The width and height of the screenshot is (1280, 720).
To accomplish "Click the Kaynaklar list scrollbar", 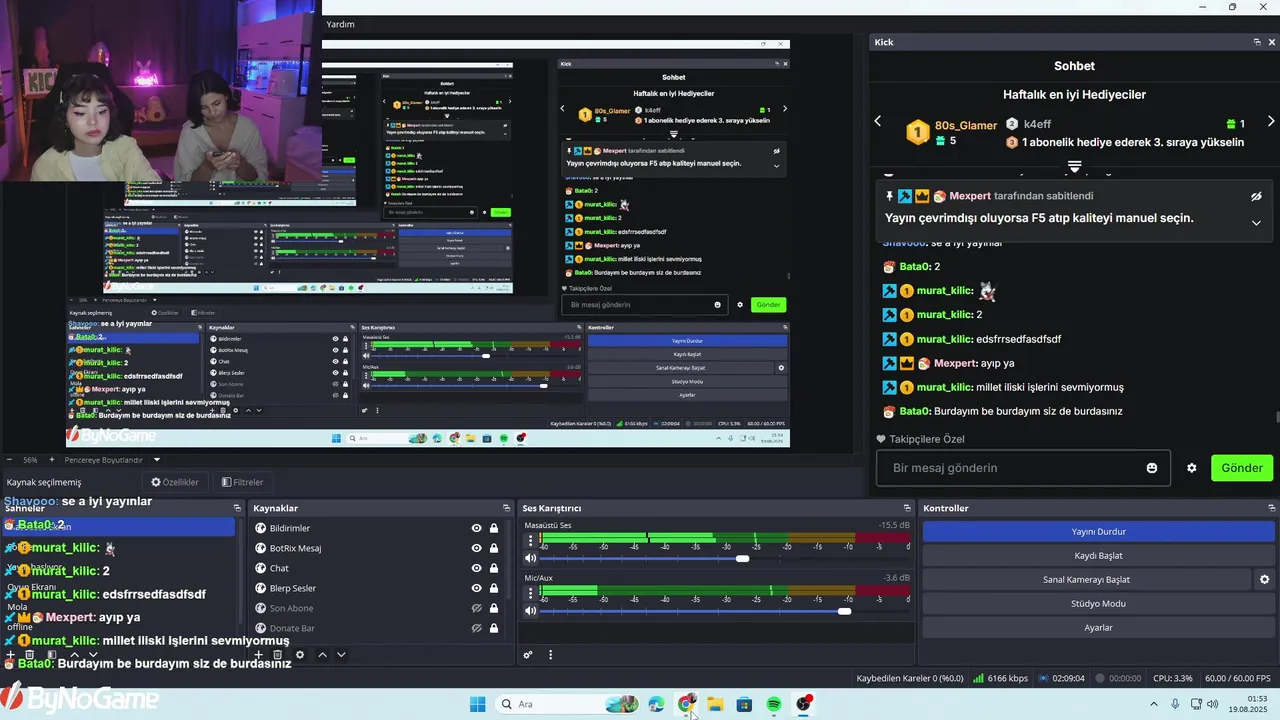I will [507, 560].
